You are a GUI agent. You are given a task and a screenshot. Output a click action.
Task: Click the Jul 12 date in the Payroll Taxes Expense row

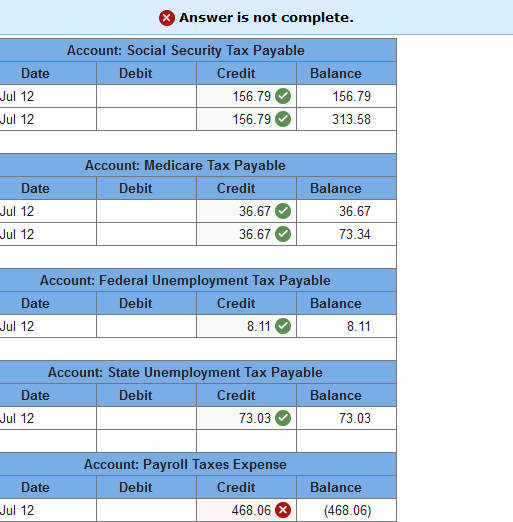point(17,510)
